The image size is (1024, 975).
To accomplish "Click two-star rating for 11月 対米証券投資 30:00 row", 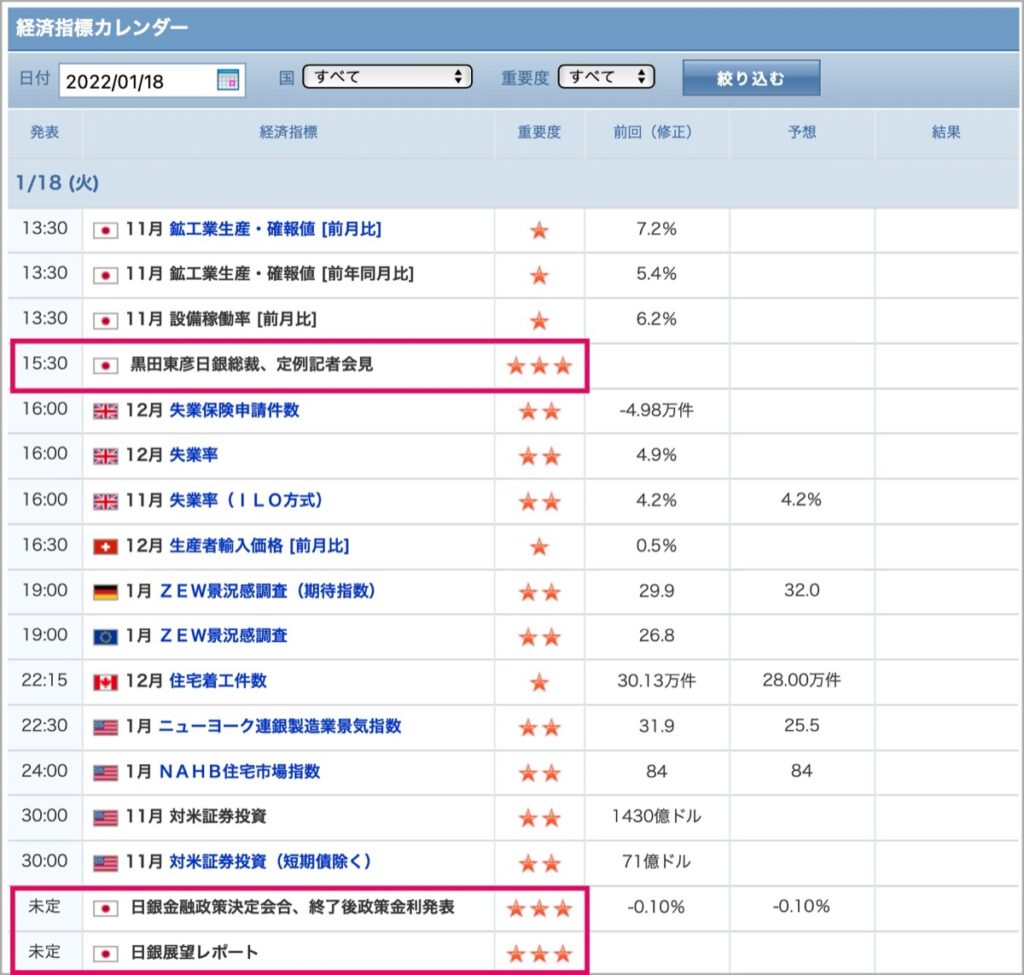I will coord(539,818).
